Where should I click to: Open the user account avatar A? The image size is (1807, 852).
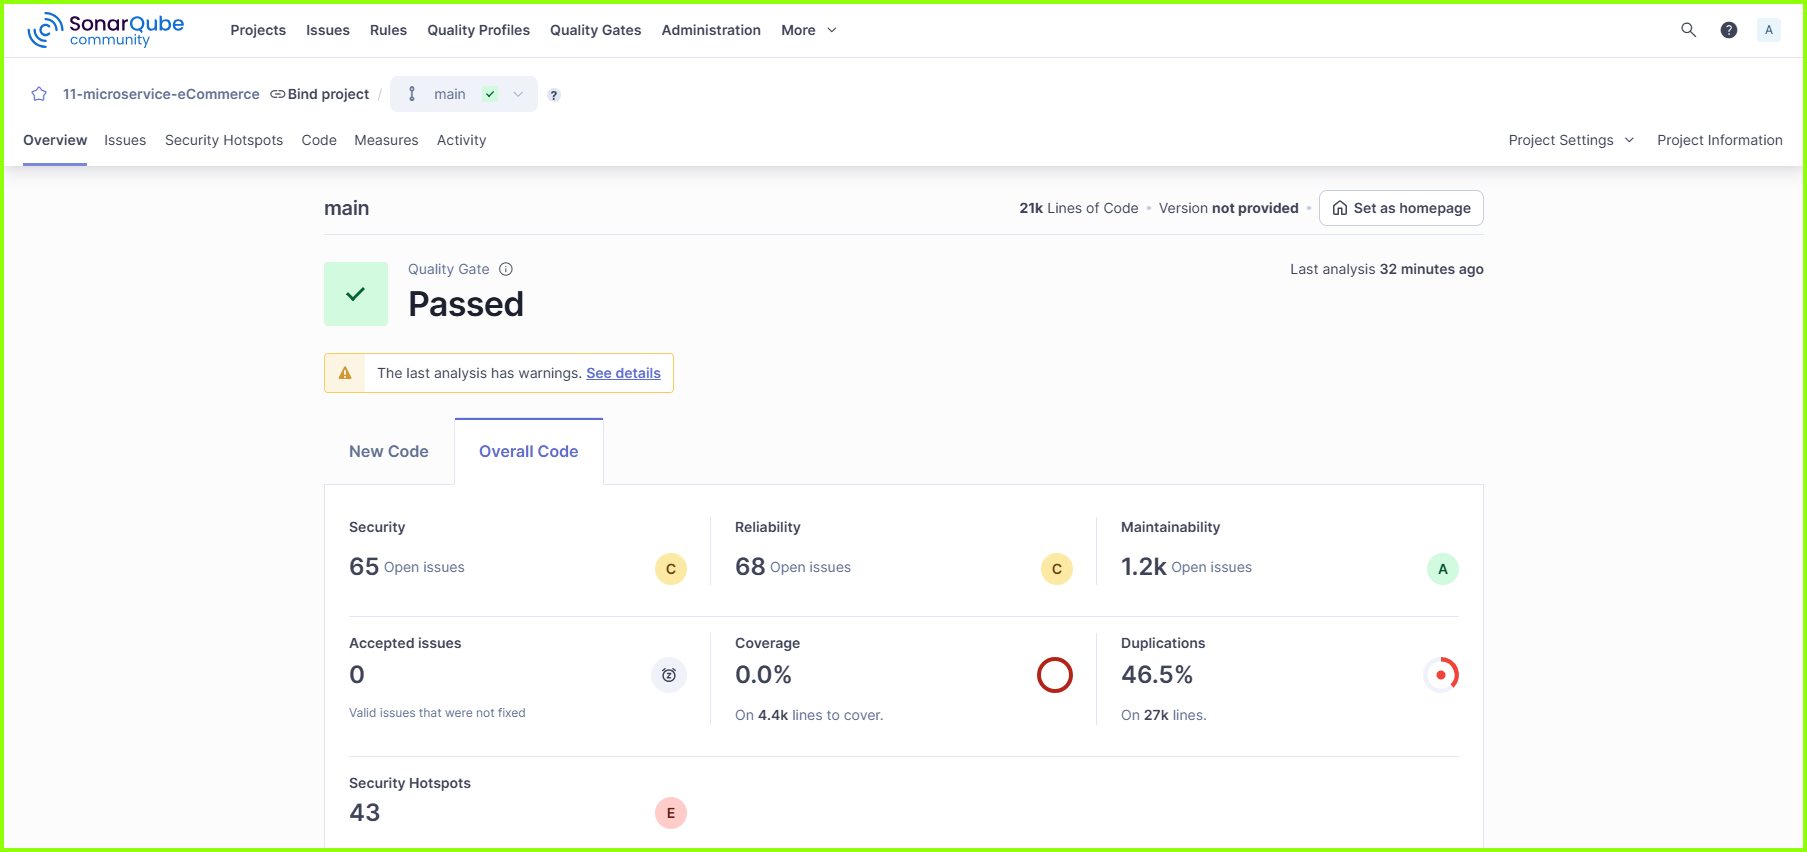pyautogui.click(x=1768, y=30)
